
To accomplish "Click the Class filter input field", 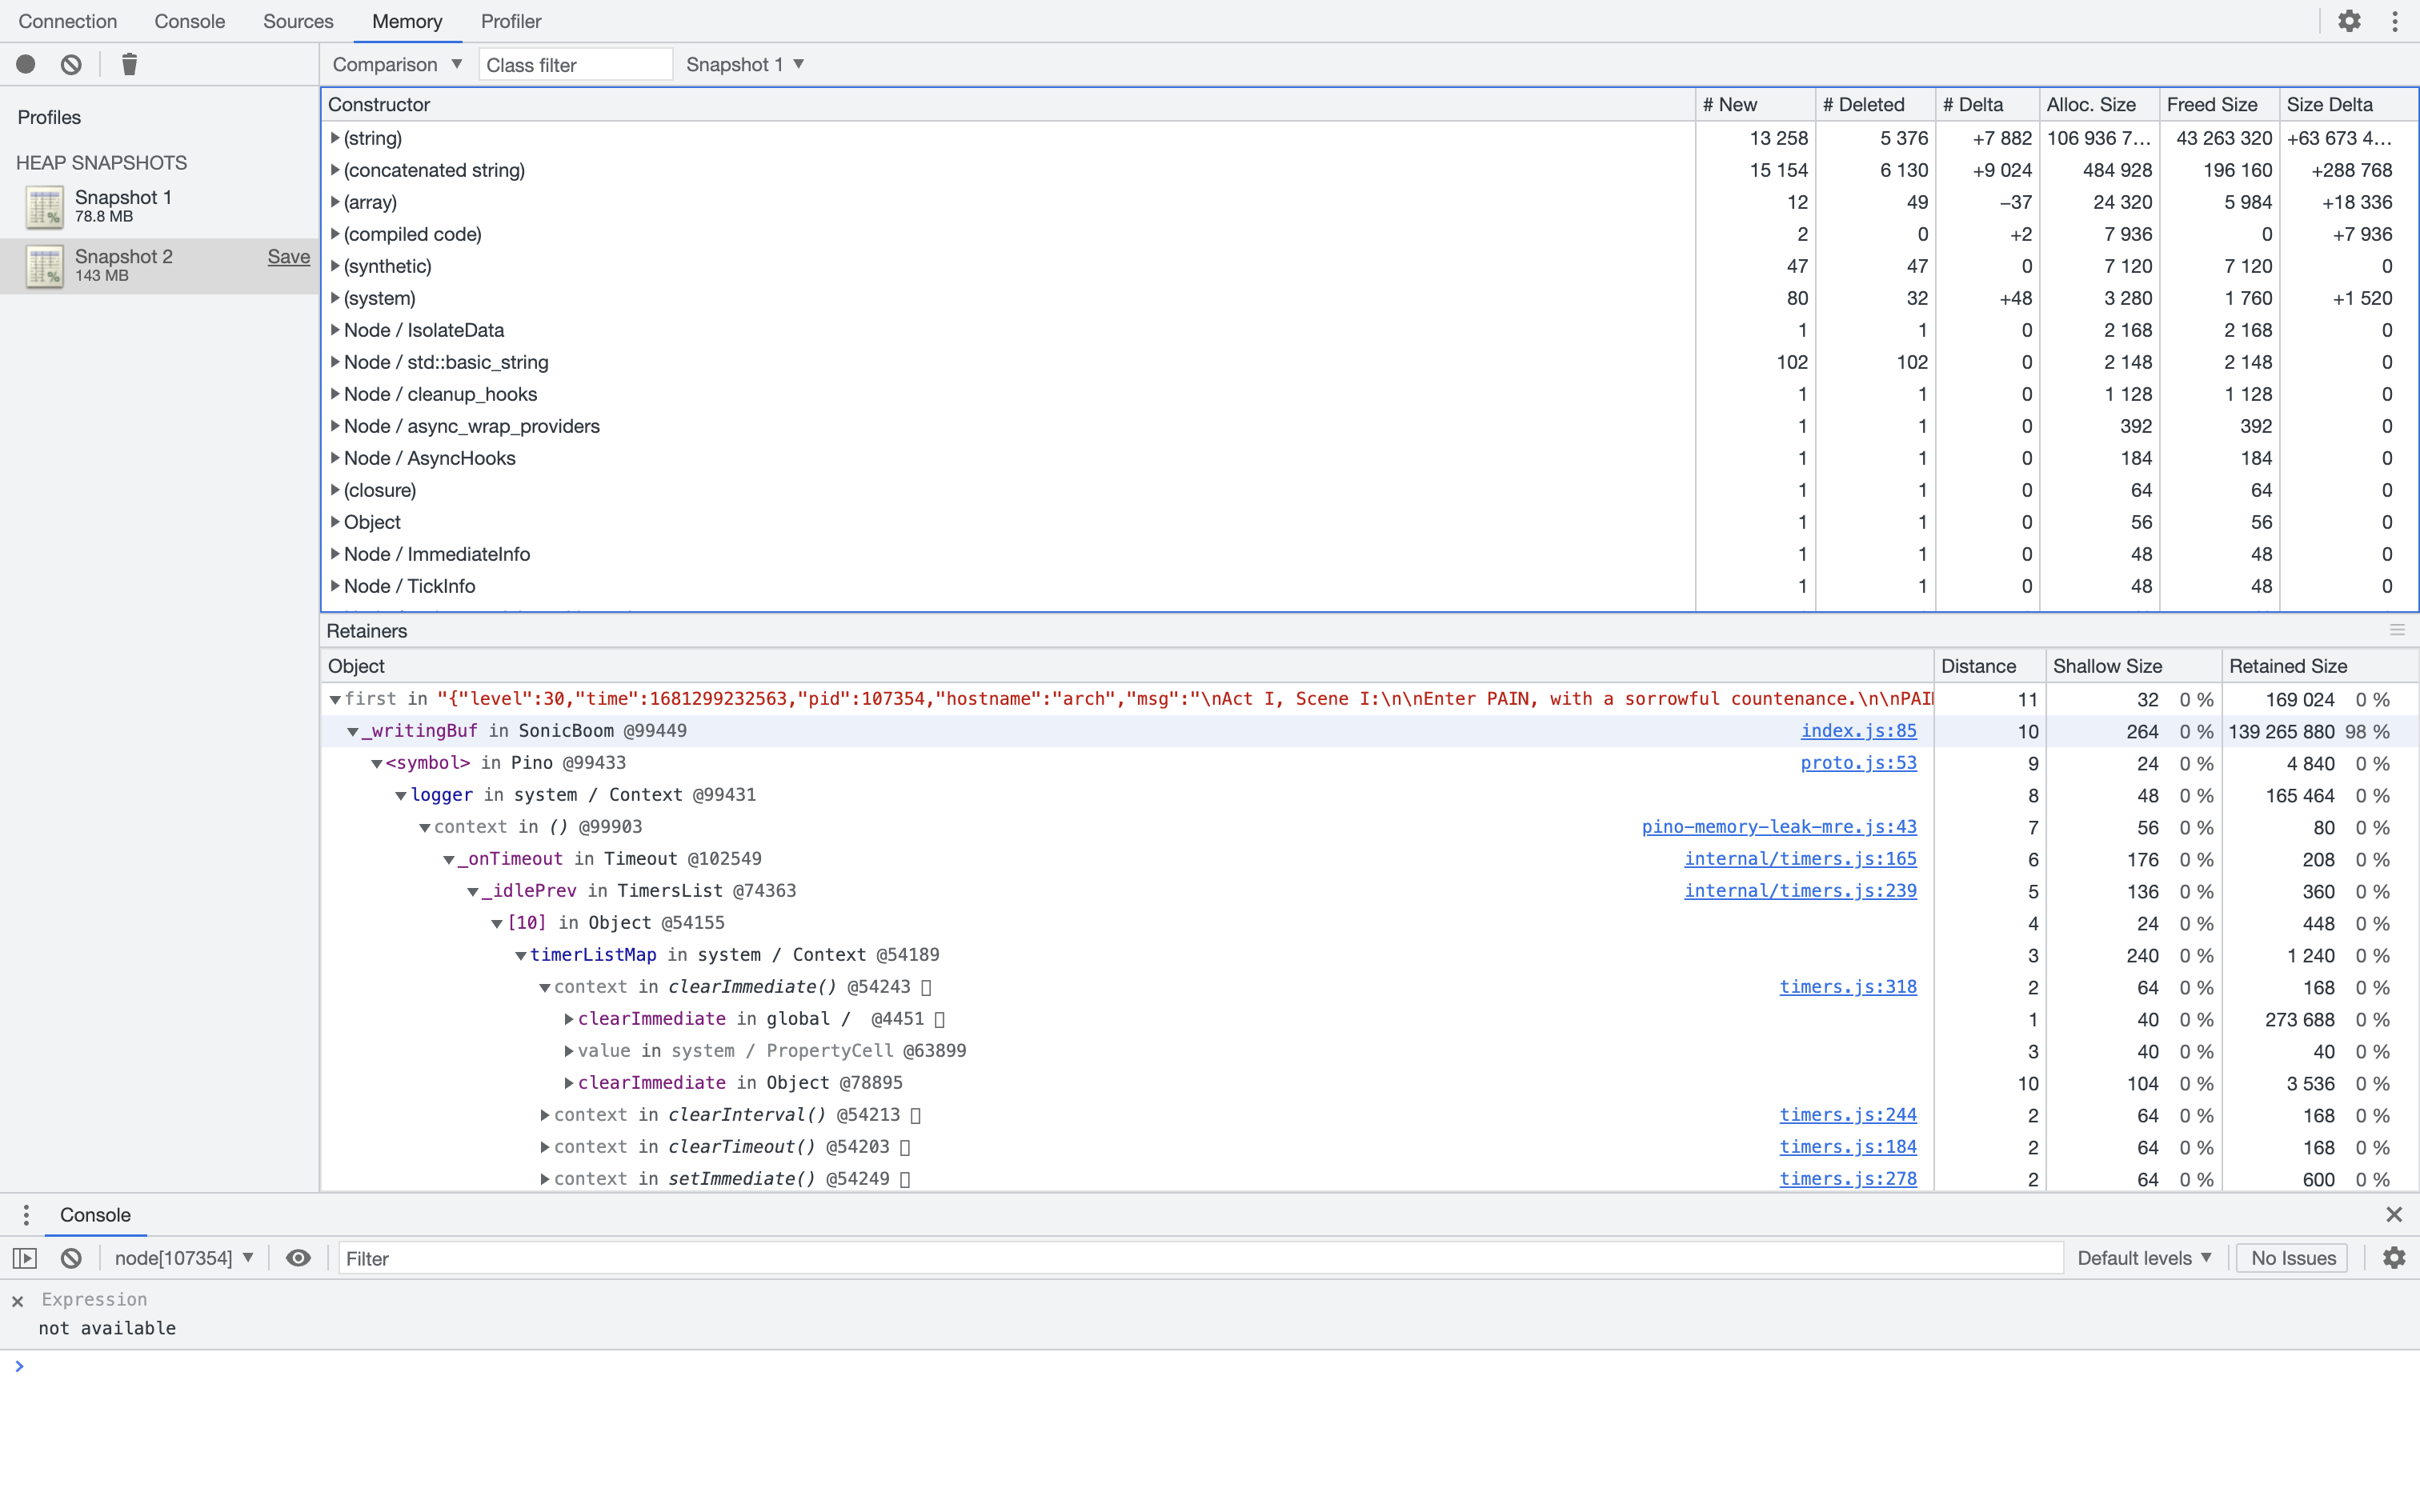I will tap(575, 63).
